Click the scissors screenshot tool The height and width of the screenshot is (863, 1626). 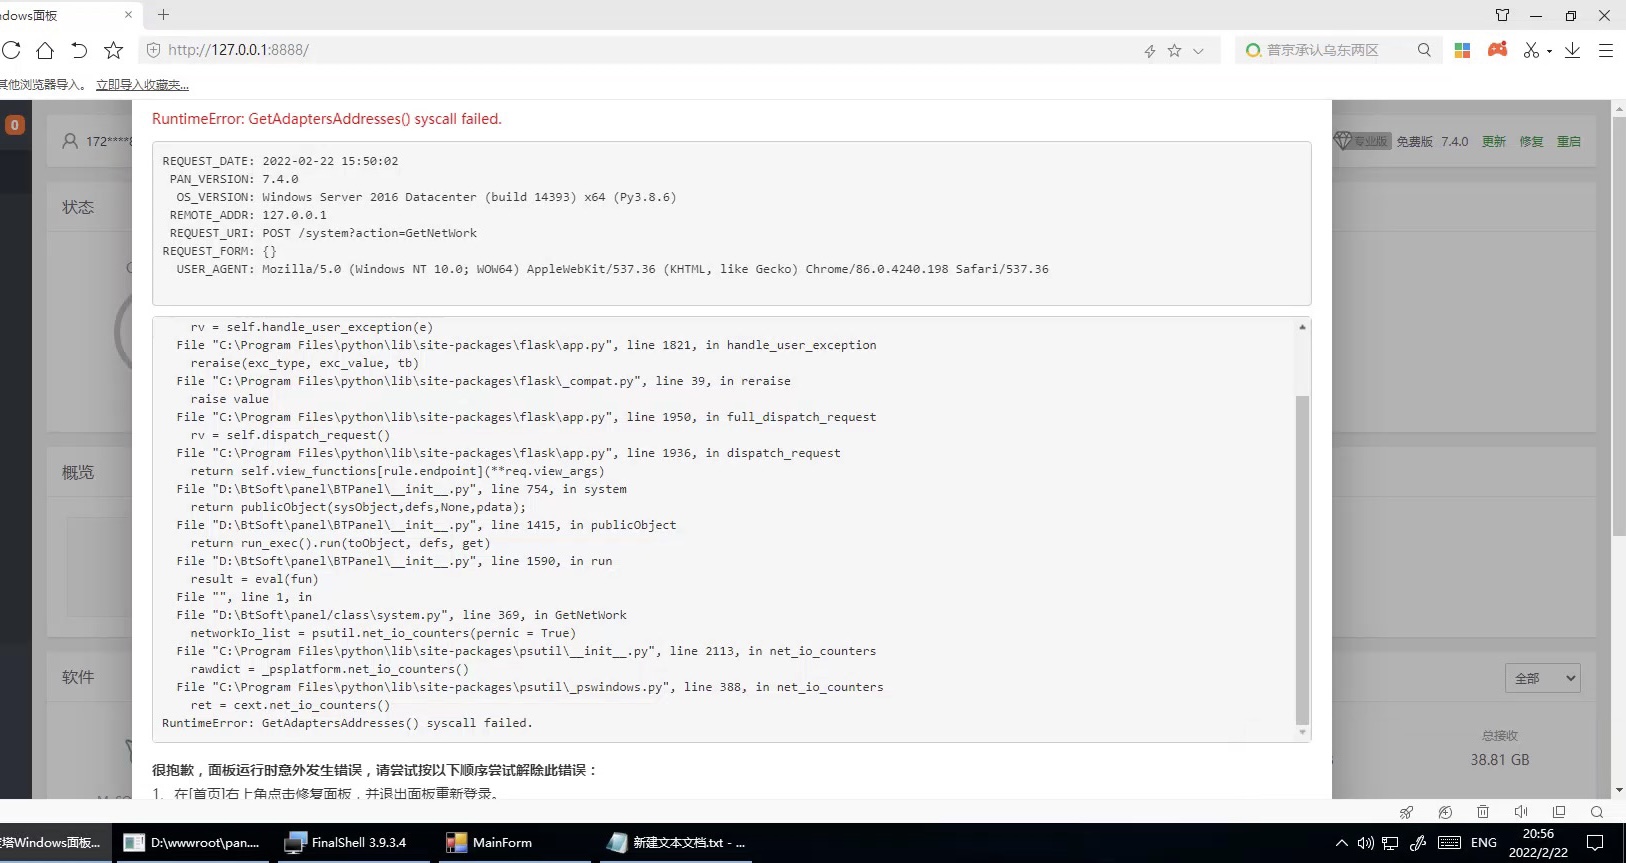(x=1531, y=50)
